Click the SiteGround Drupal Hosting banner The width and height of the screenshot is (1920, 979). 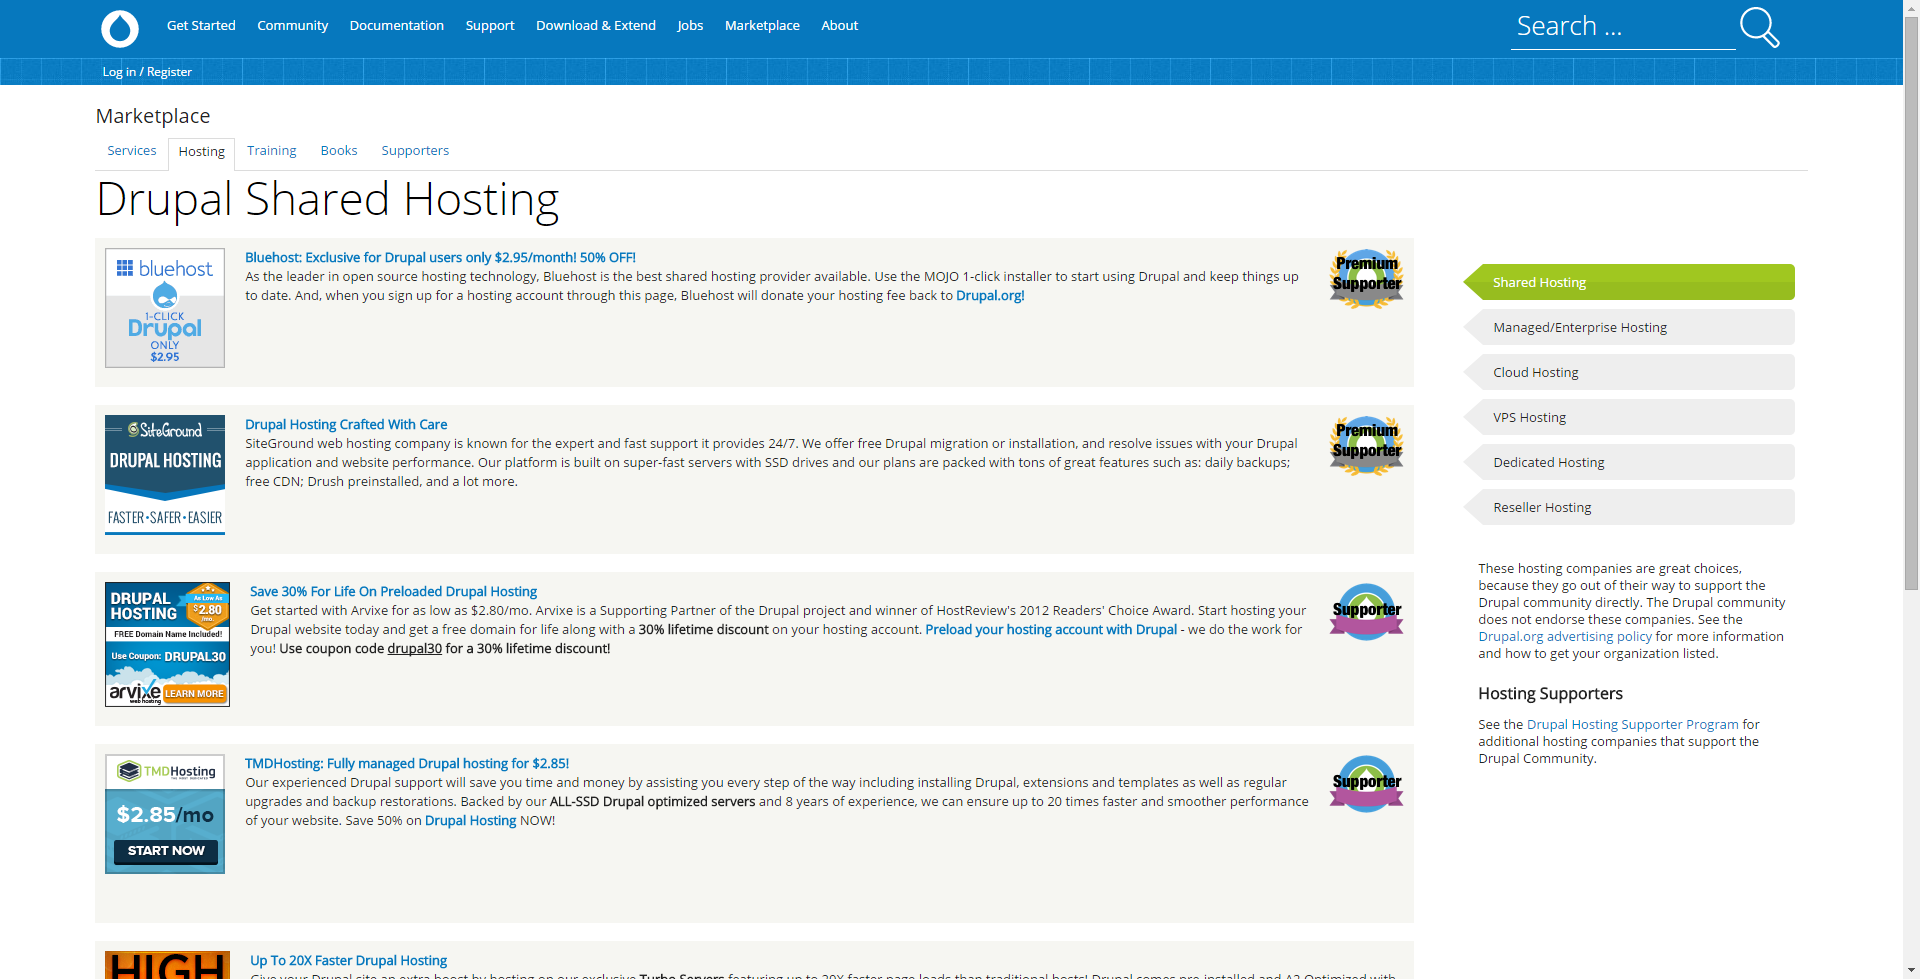(164, 474)
